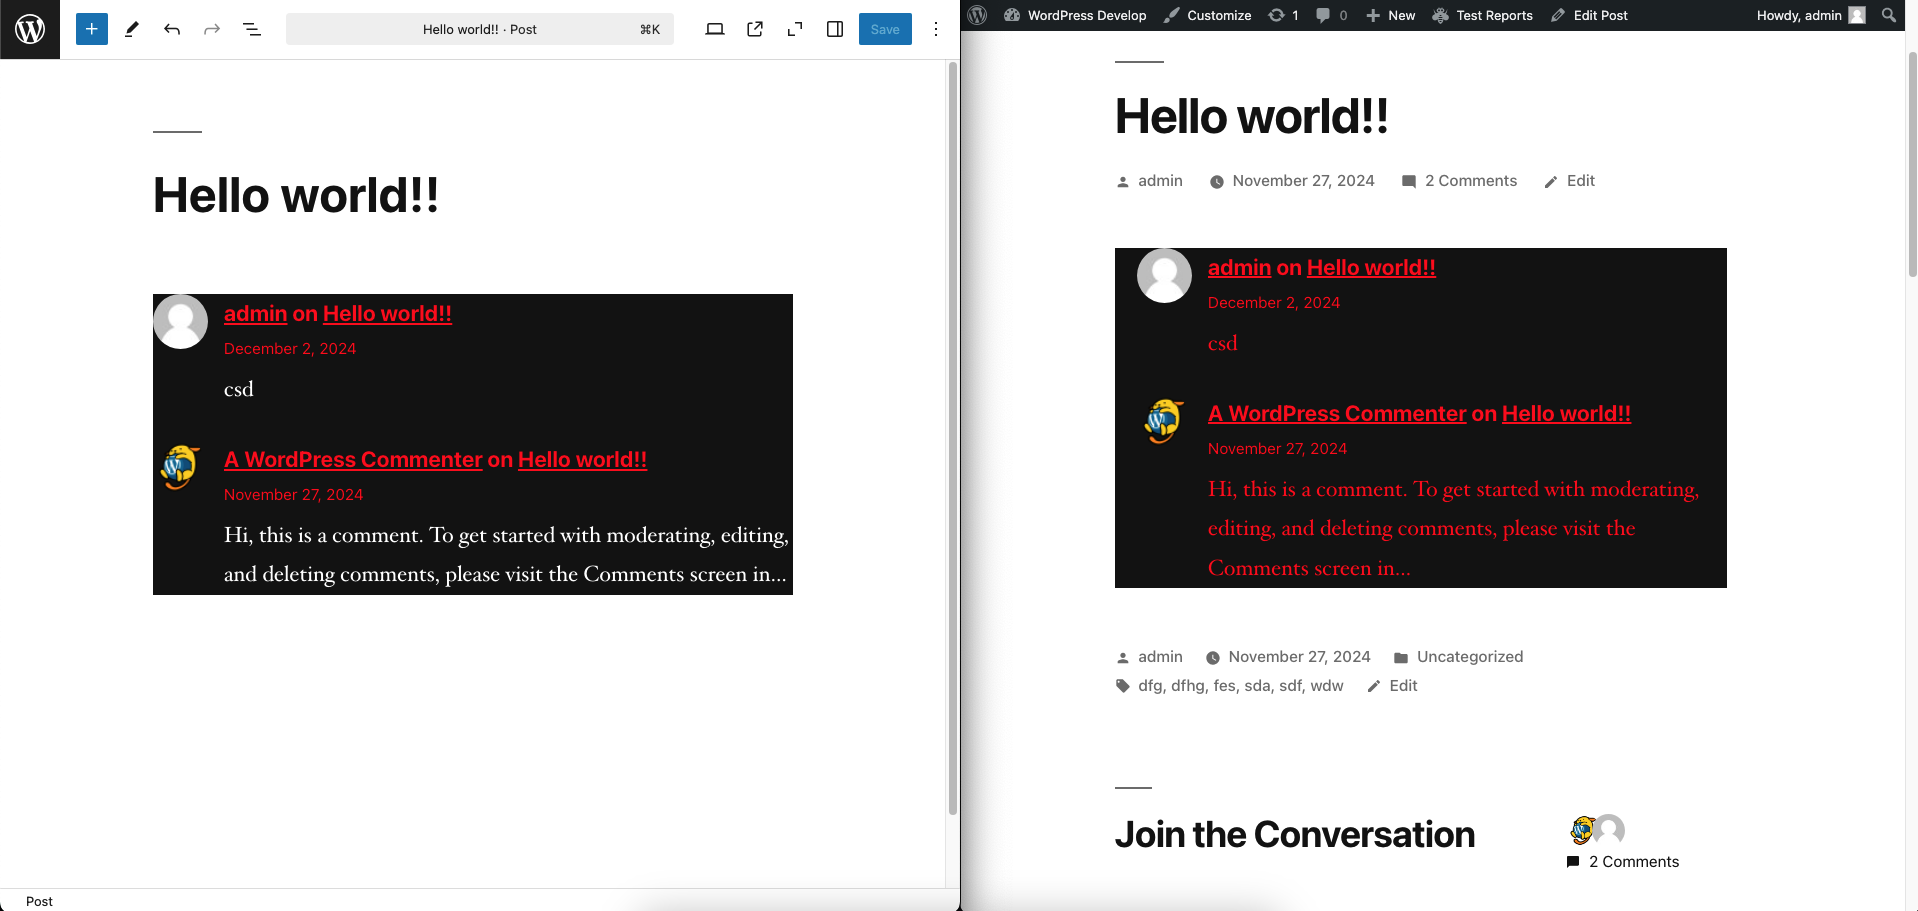Open the device preview laptop icon
This screenshot has width=1918, height=911.
(714, 29)
